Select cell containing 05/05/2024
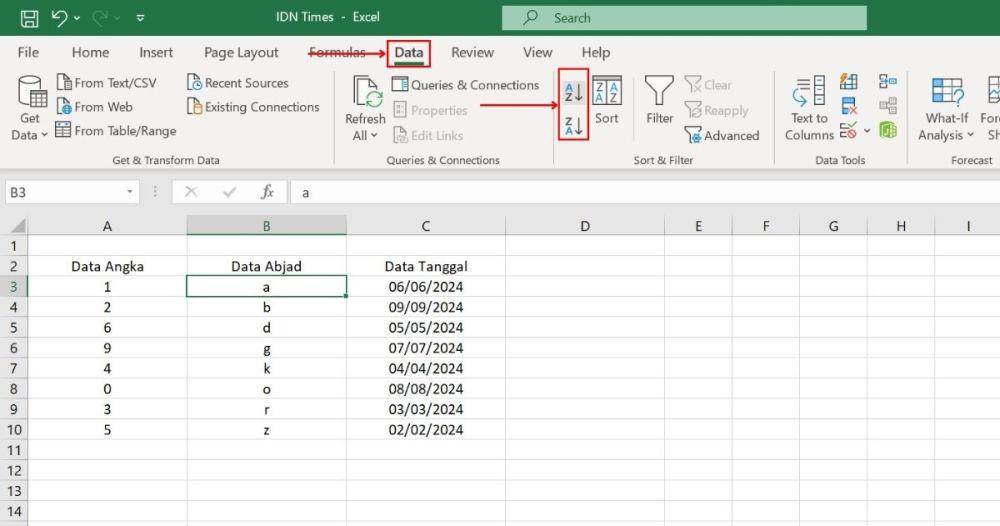This screenshot has height=526, width=1000. click(425, 328)
